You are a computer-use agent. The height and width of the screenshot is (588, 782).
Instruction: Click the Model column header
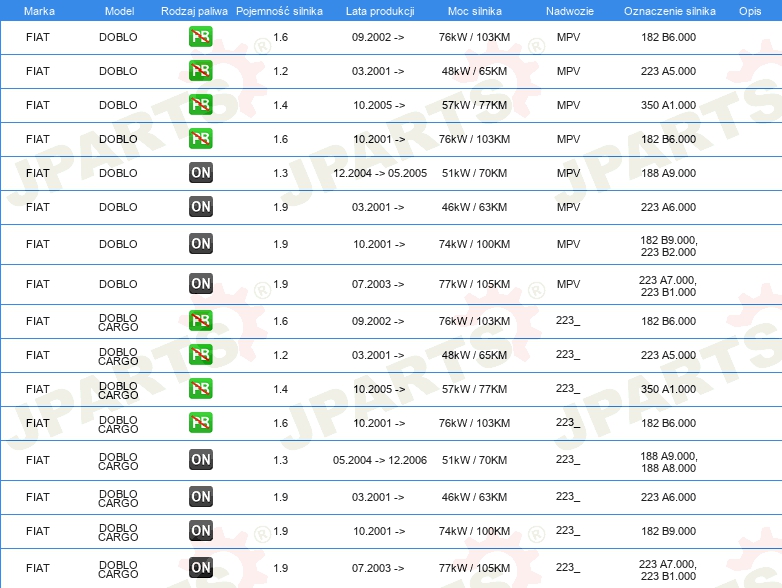click(x=119, y=11)
